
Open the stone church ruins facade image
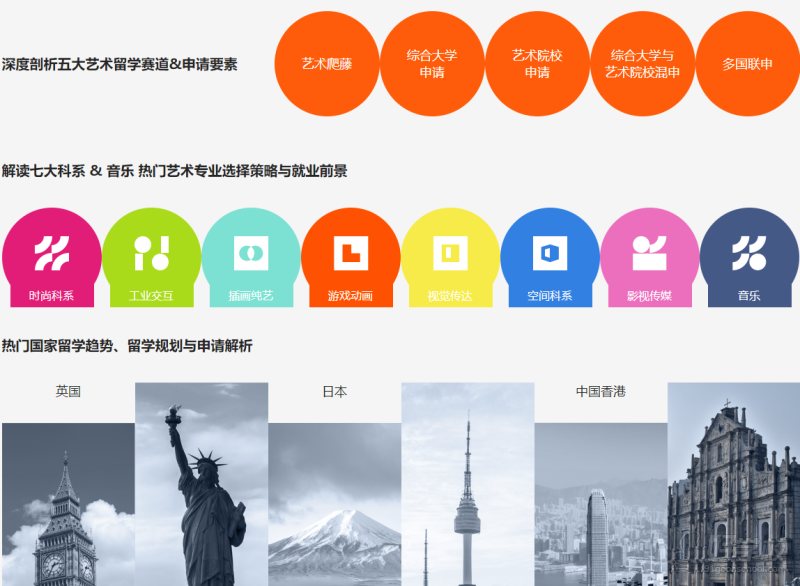pos(733,484)
